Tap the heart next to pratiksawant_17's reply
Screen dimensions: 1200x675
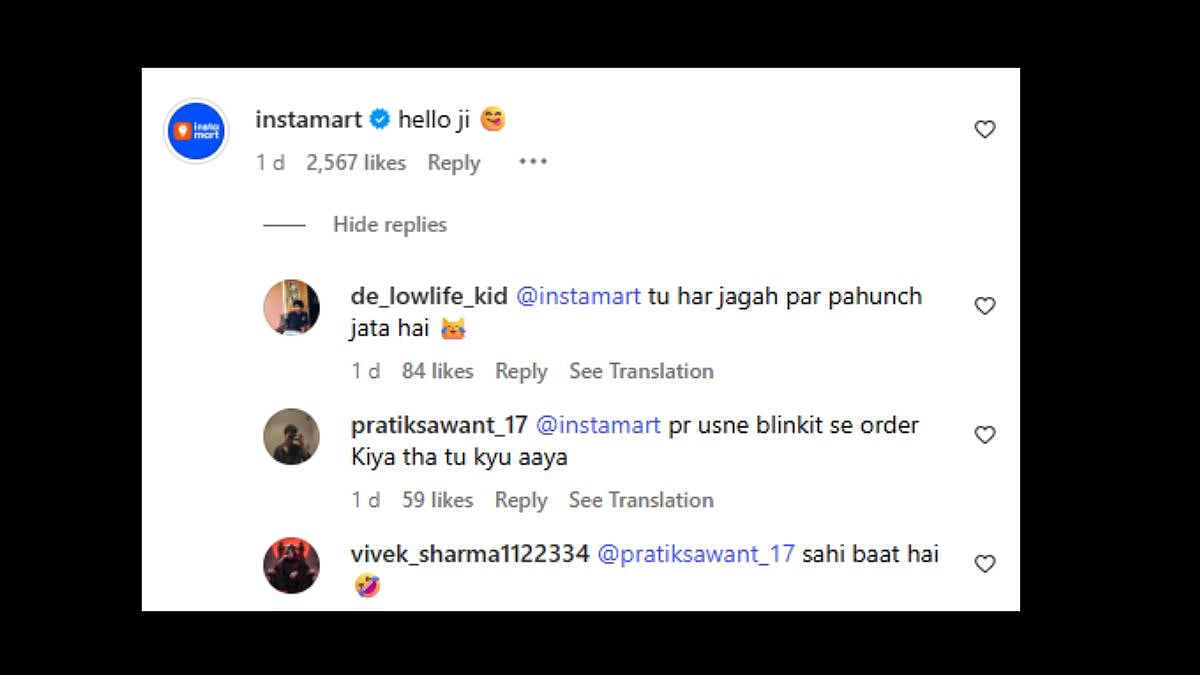pyautogui.click(x=985, y=435)
